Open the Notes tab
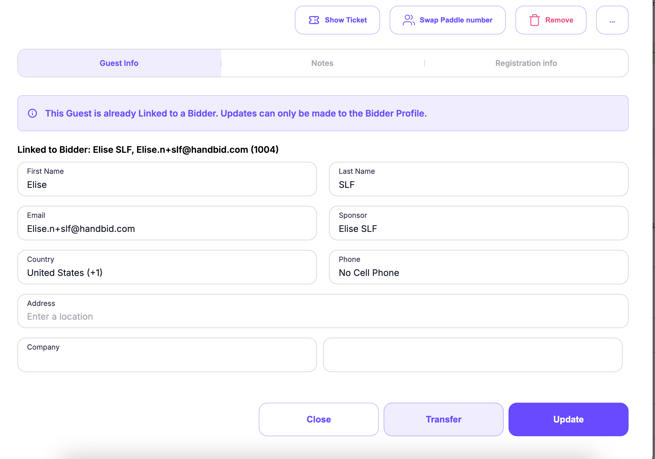This screenshot has width=655, height=459. (322, 63)
